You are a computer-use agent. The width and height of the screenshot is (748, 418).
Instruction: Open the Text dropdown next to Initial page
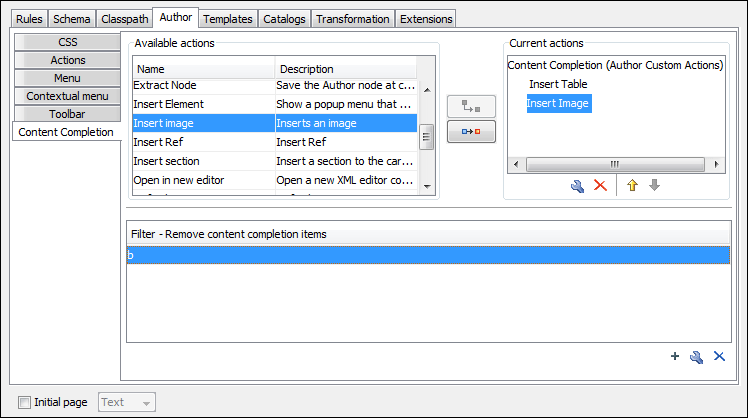point(127,402)
